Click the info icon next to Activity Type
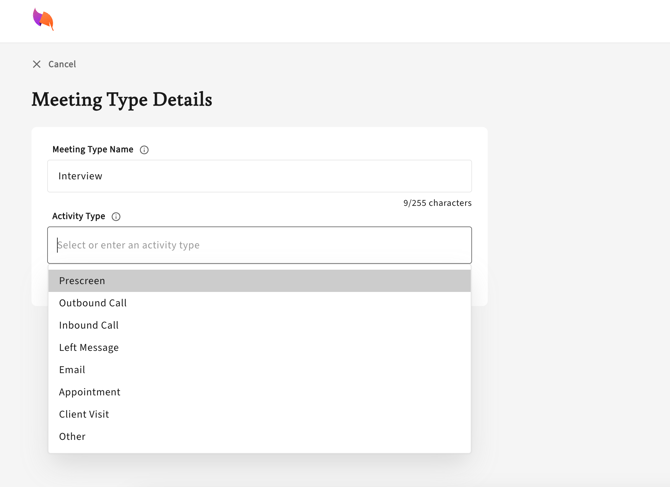Viewport: 670px width, 487px height. coord(116,216)
